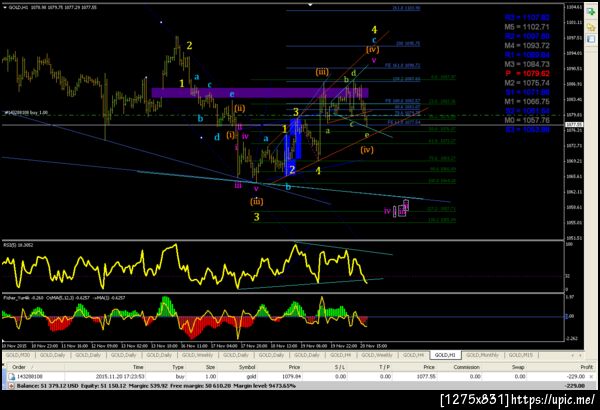Switch to the GOLD,M15 chart tab
Viewport: 600px width, 410px height.
(520, 355)
